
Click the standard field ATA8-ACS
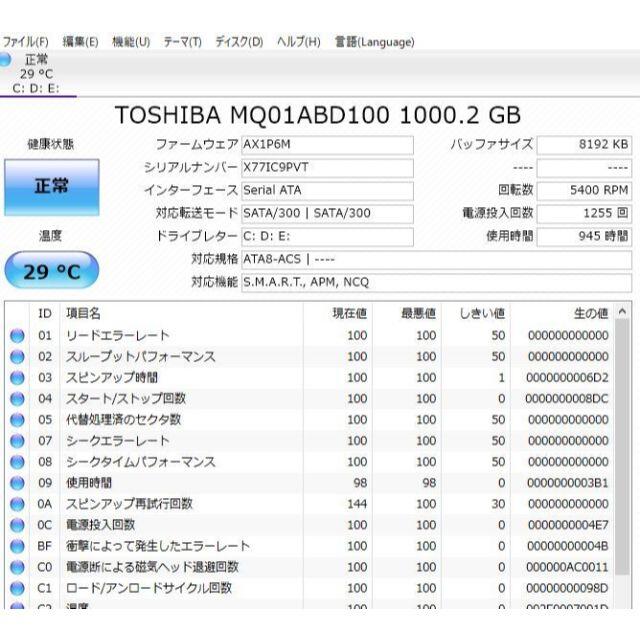click(437, 260)
